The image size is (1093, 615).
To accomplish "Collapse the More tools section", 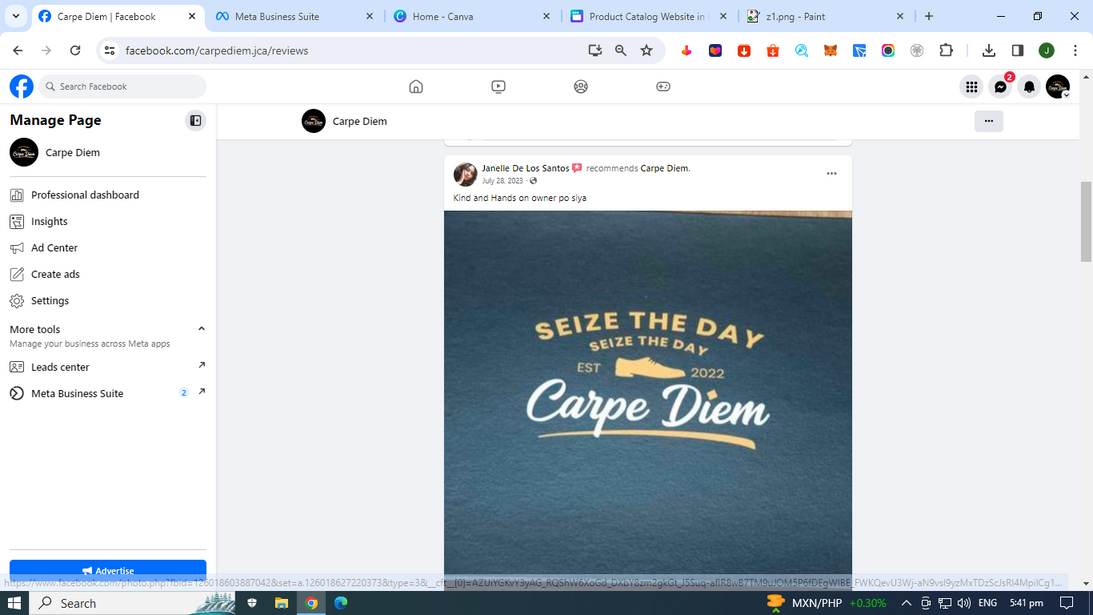I will [x=201, y=329].
